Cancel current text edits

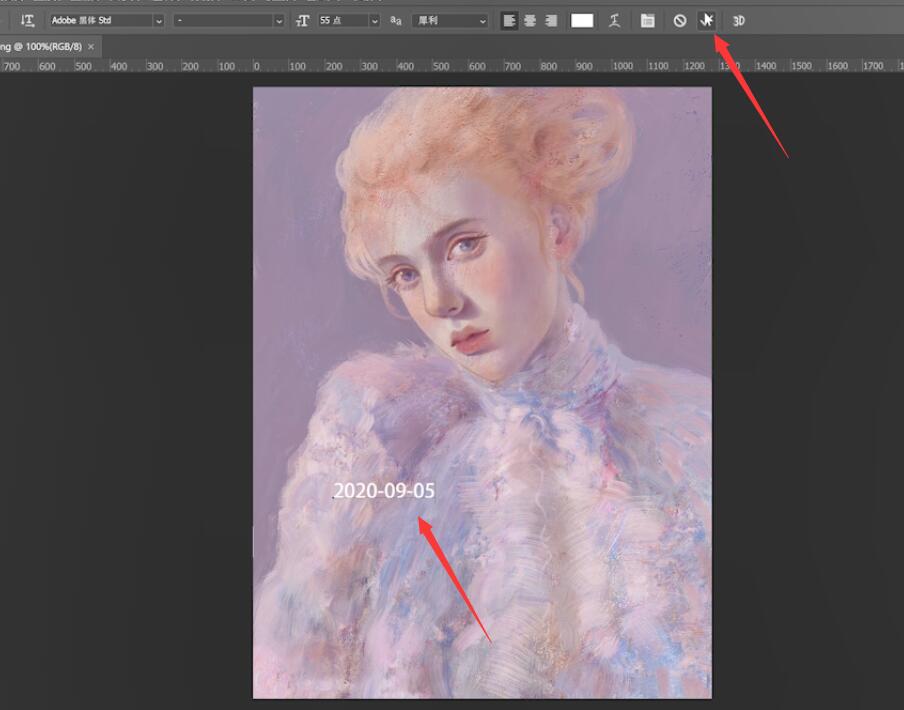[680, 21]
